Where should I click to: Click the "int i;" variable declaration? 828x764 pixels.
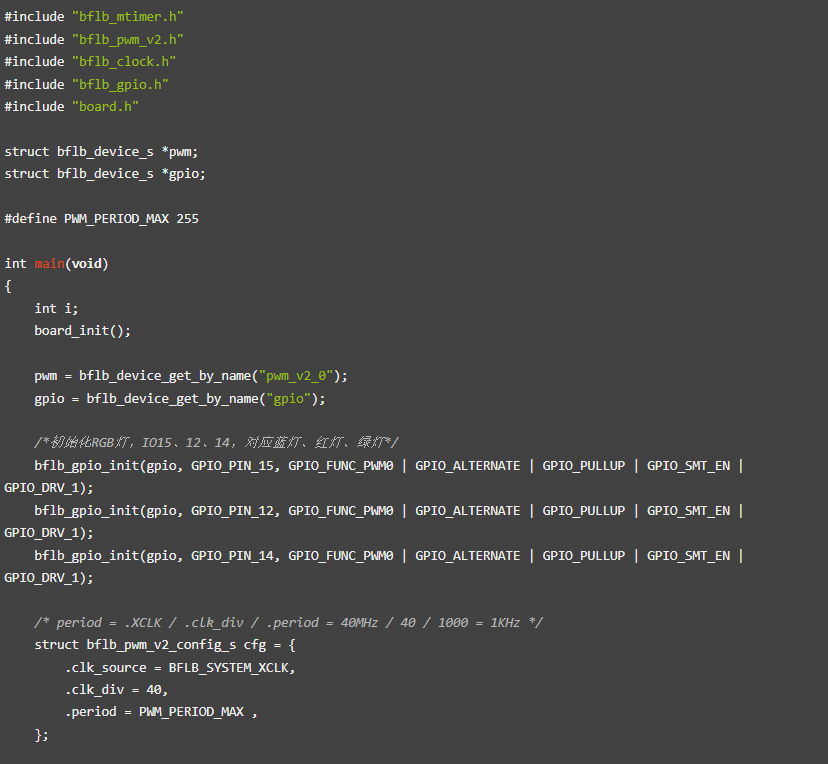click(56, 308)
